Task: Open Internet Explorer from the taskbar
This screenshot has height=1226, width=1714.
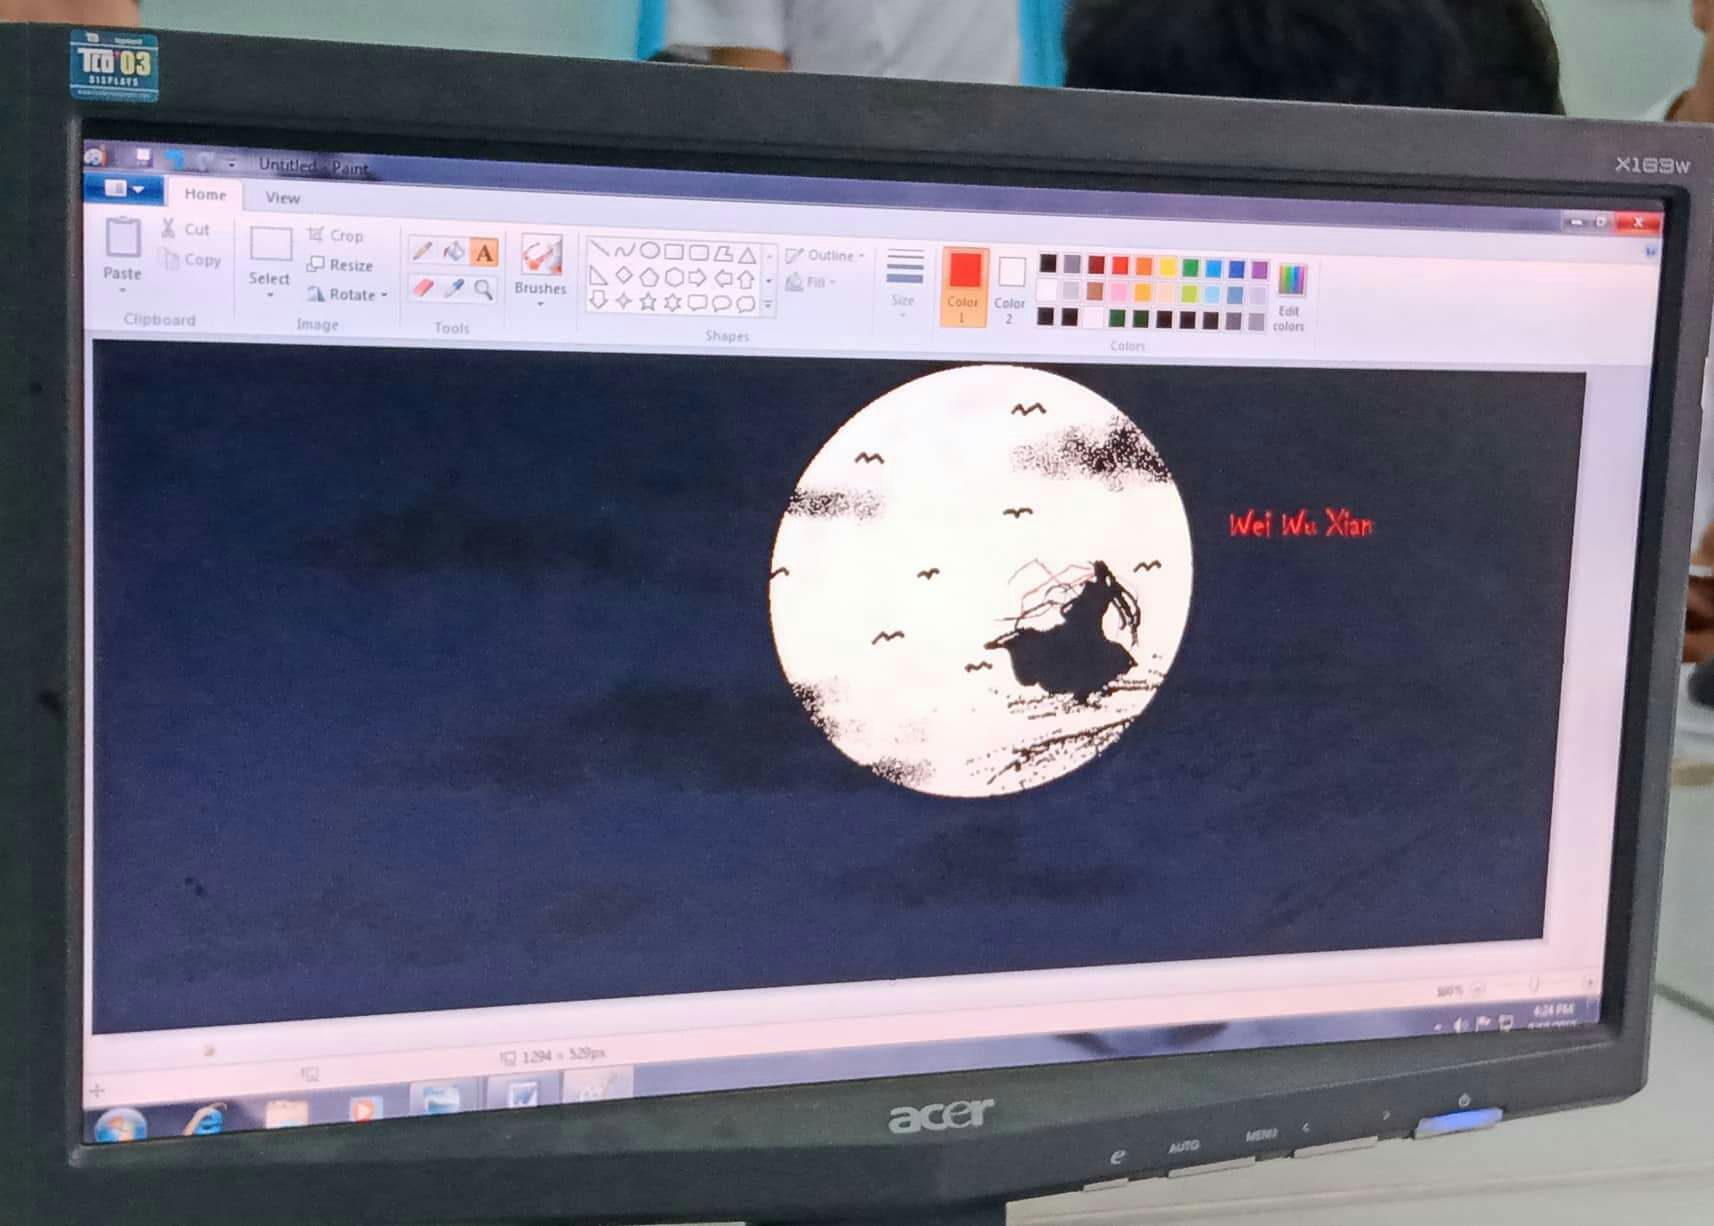Action: coord(205,1120)
